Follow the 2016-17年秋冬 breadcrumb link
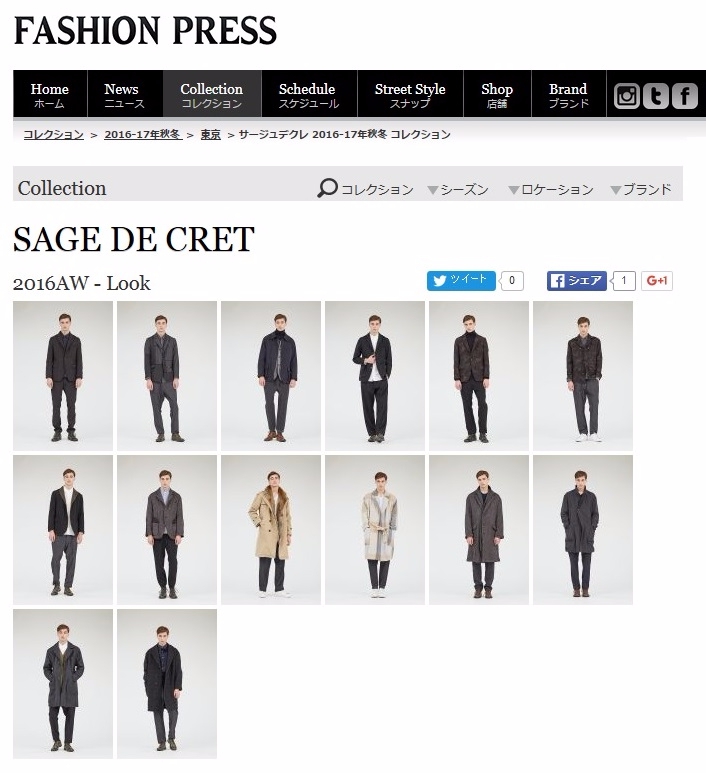 pyautogui.click(x=143, y=135)
